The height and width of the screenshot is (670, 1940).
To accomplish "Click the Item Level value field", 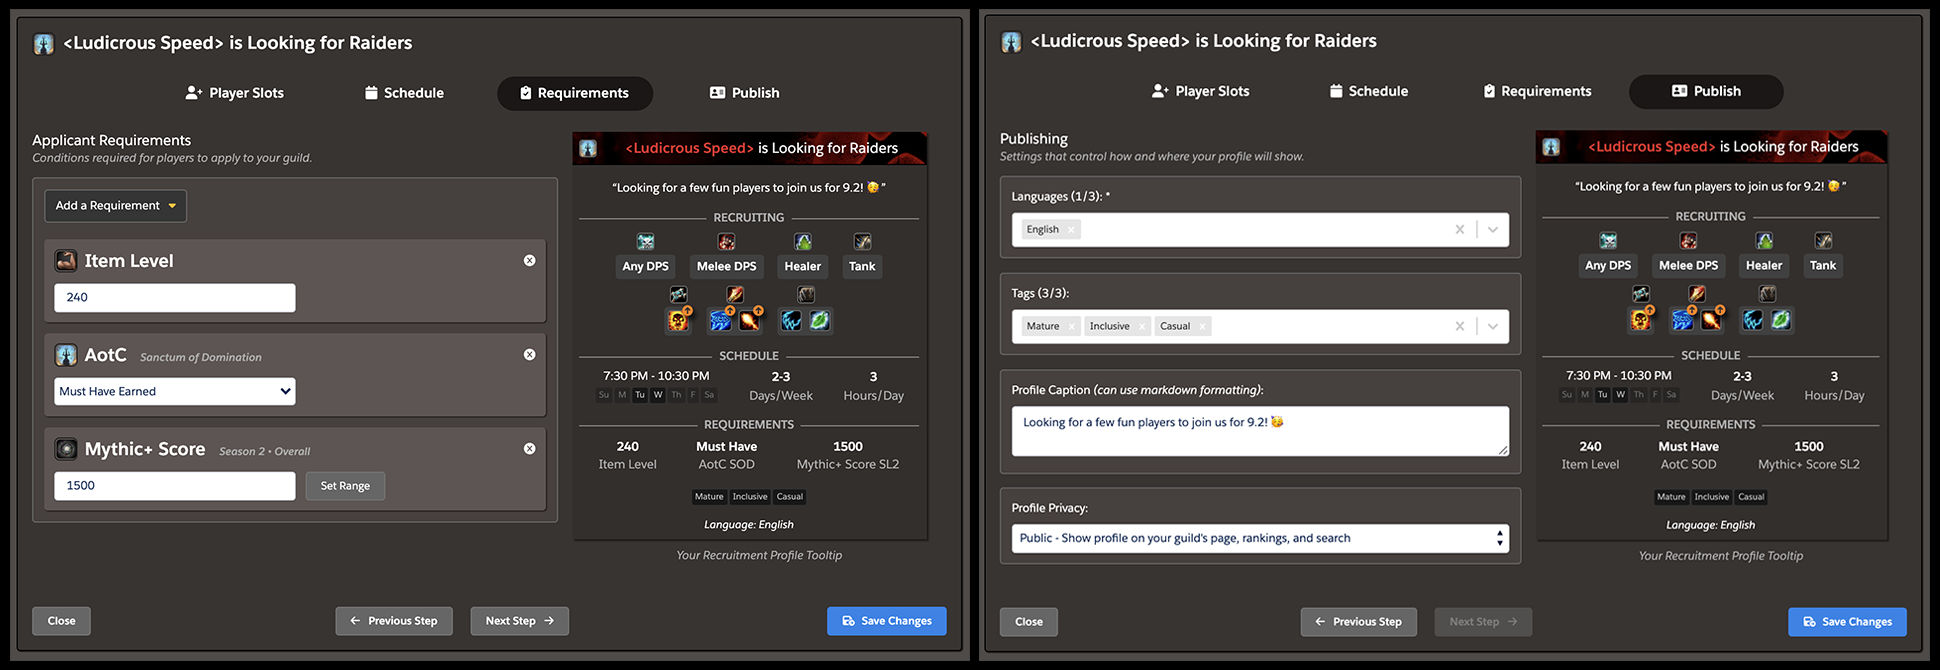I will click(x=175, y=298).
